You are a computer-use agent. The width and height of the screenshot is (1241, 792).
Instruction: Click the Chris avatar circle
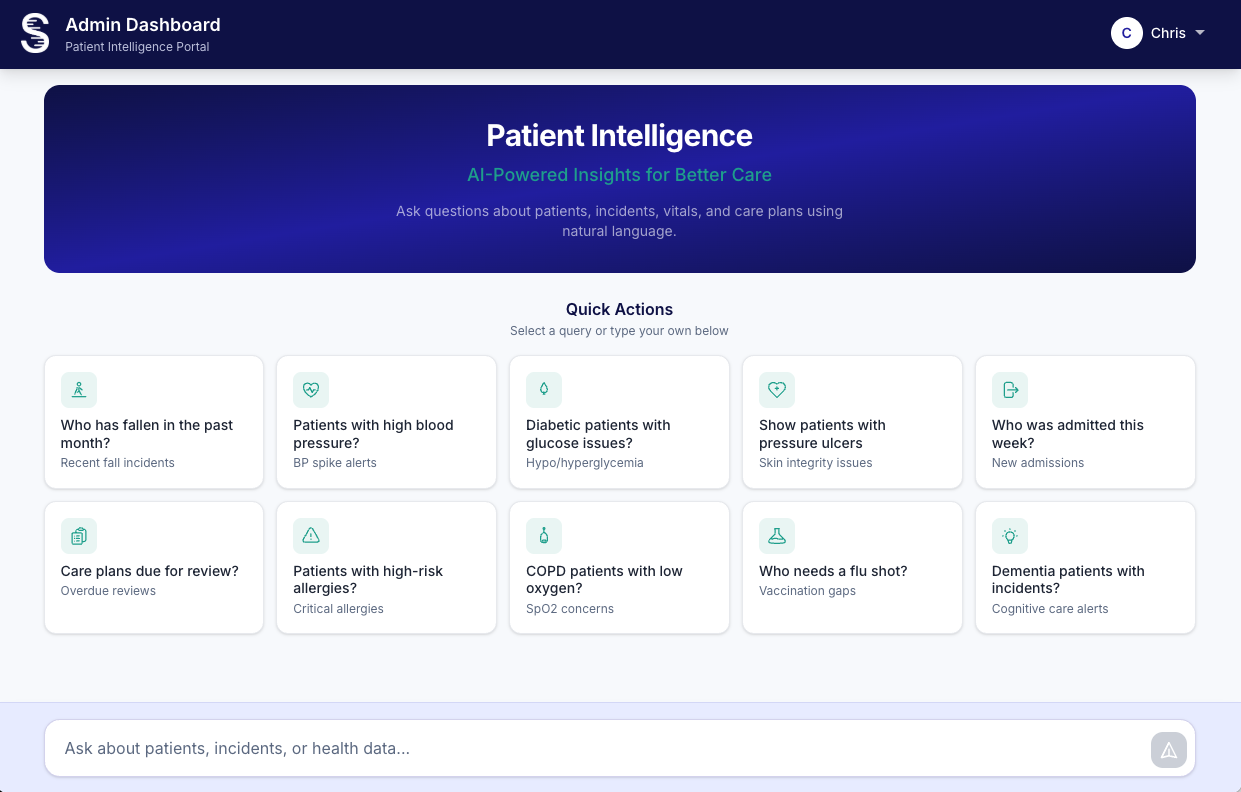[x=1127, y=33]
